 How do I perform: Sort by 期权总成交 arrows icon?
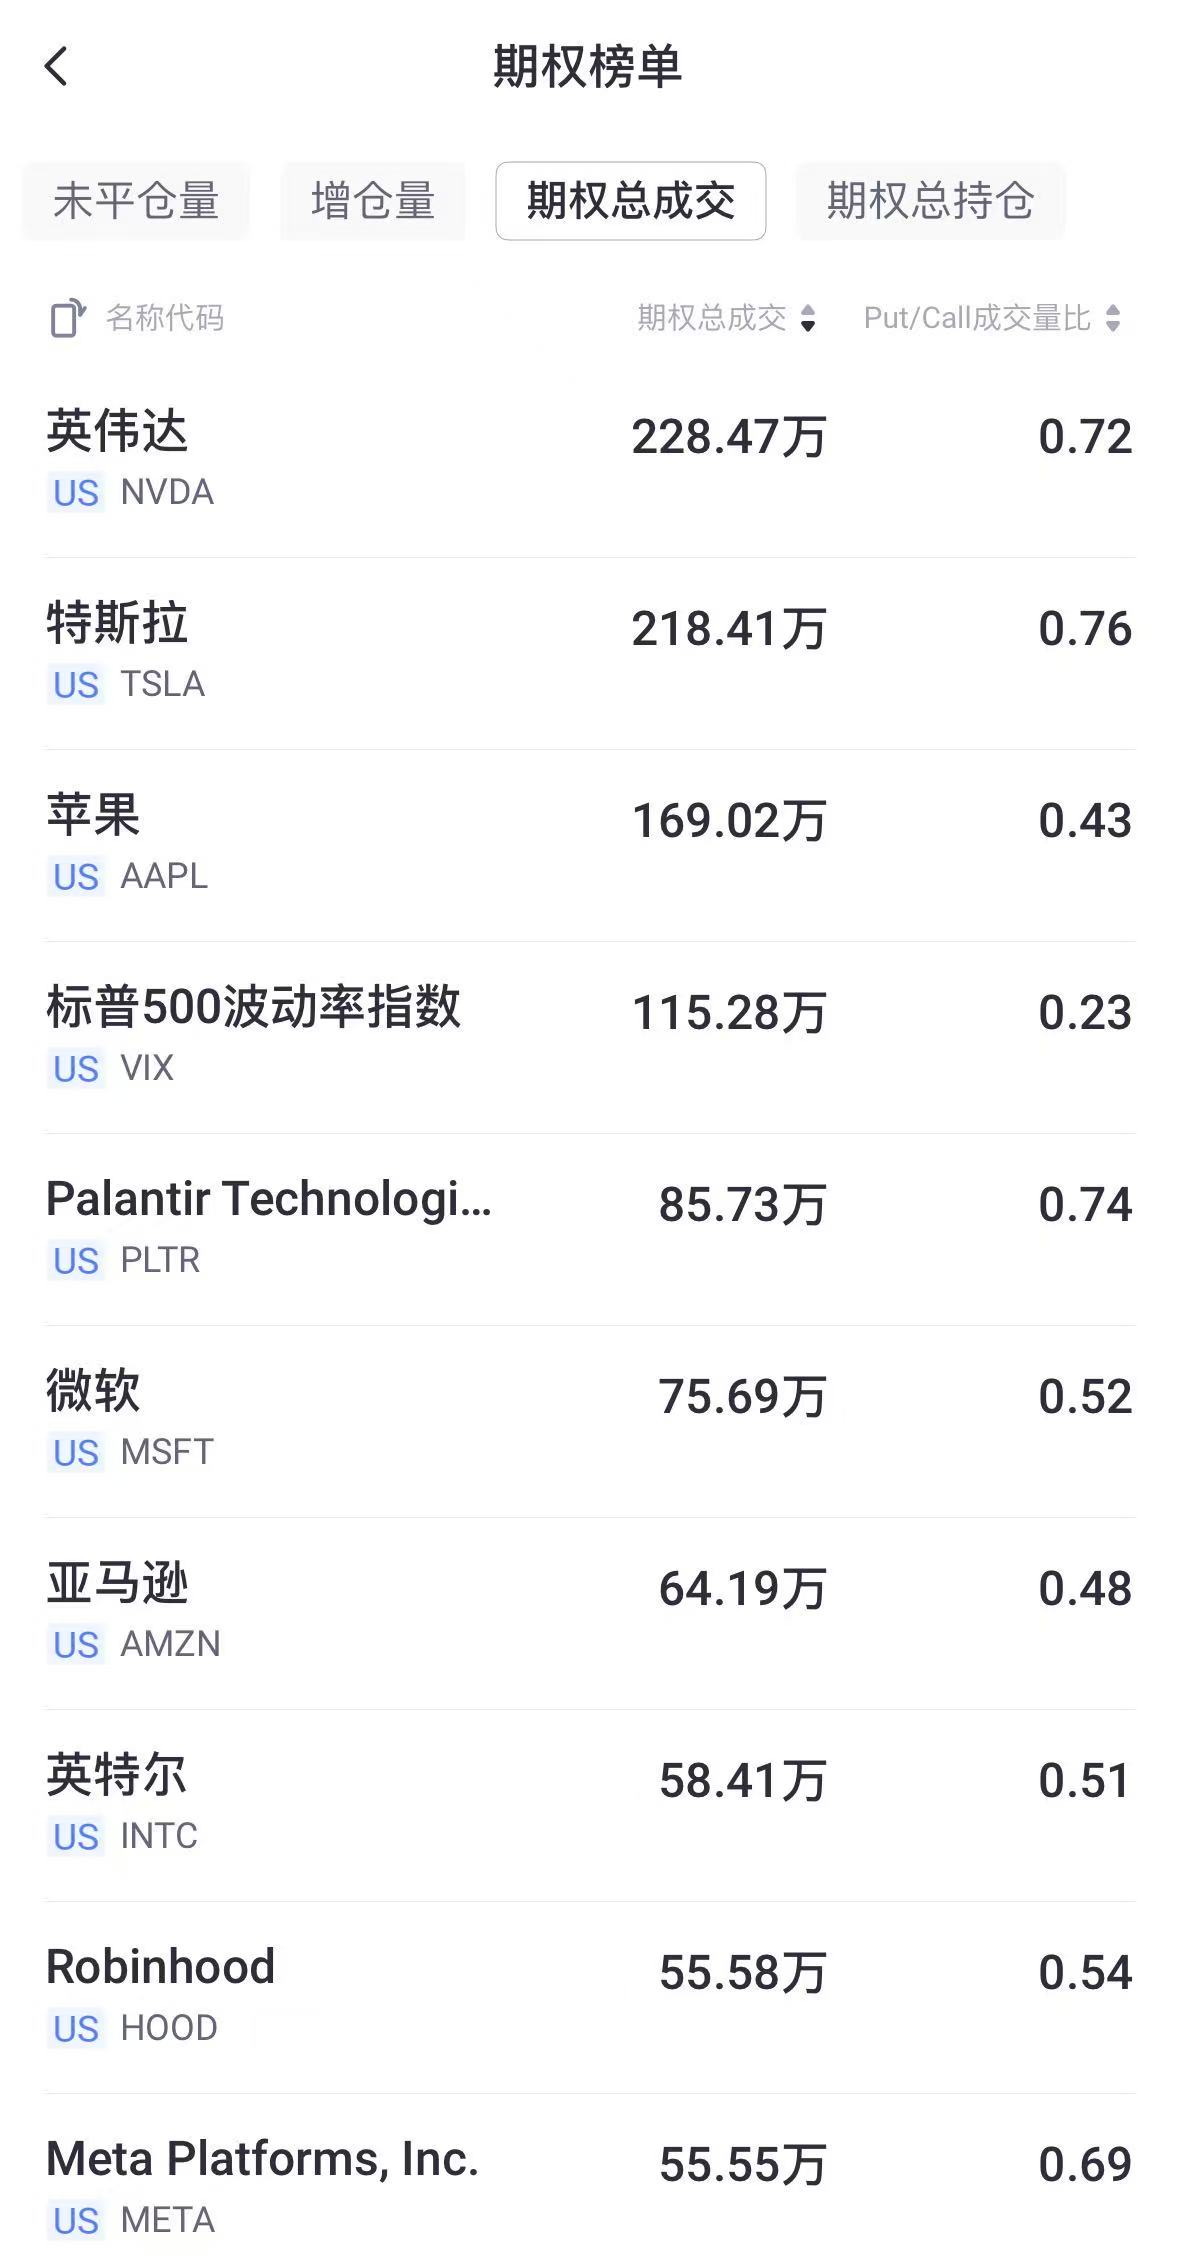808,319
